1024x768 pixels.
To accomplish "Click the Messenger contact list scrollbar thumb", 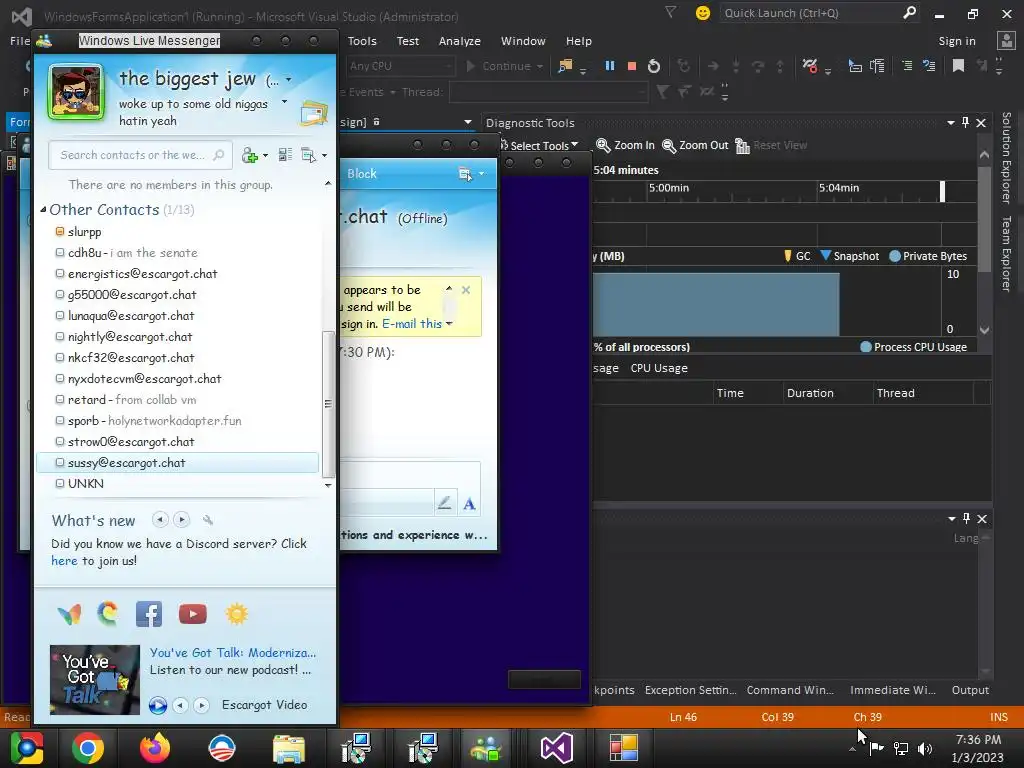I will 328,405.
